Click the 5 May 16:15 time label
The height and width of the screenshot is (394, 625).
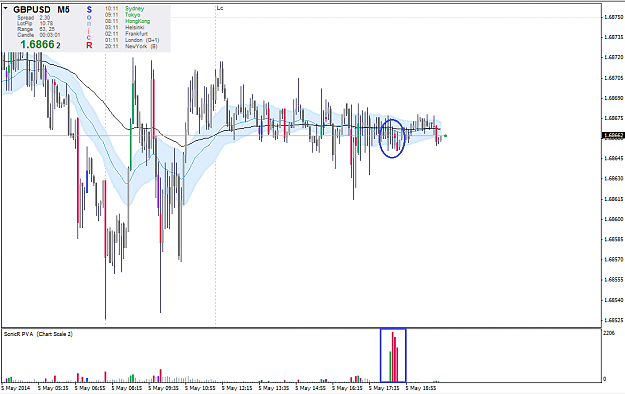tap(348, 388)
